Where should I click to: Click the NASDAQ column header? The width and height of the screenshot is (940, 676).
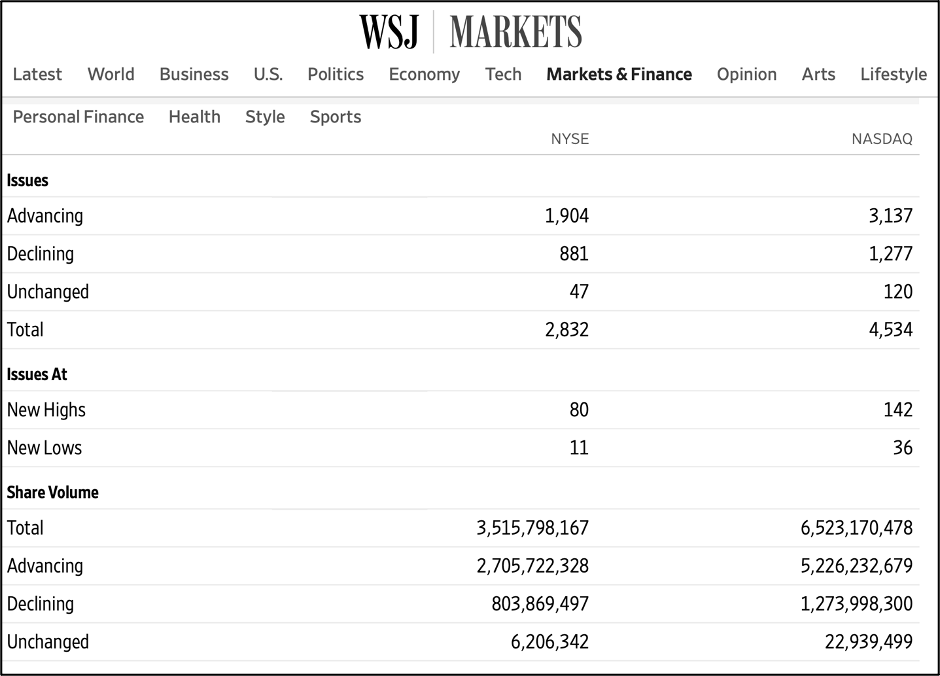click(882, 139)
